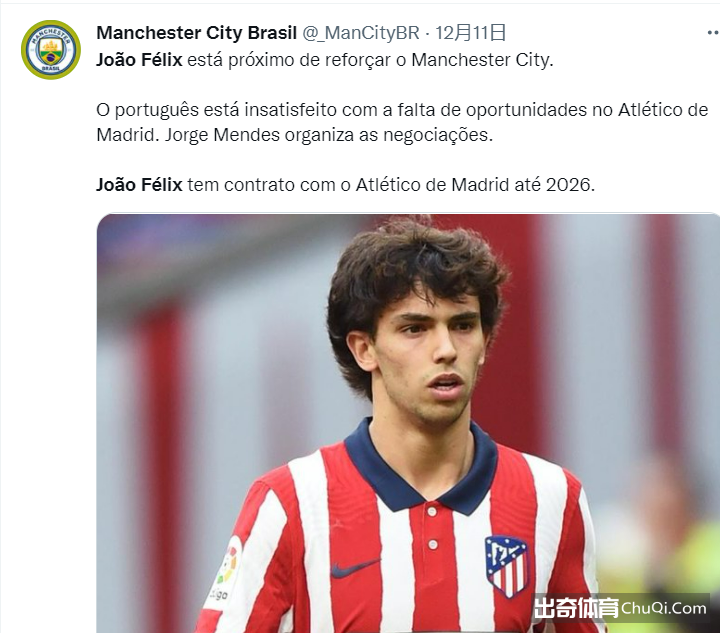Image resolution: width=720 pixels, height=633 pixels.
Task: Click the Chinese 出奇体育 watermark text
Action: [576, 608]
